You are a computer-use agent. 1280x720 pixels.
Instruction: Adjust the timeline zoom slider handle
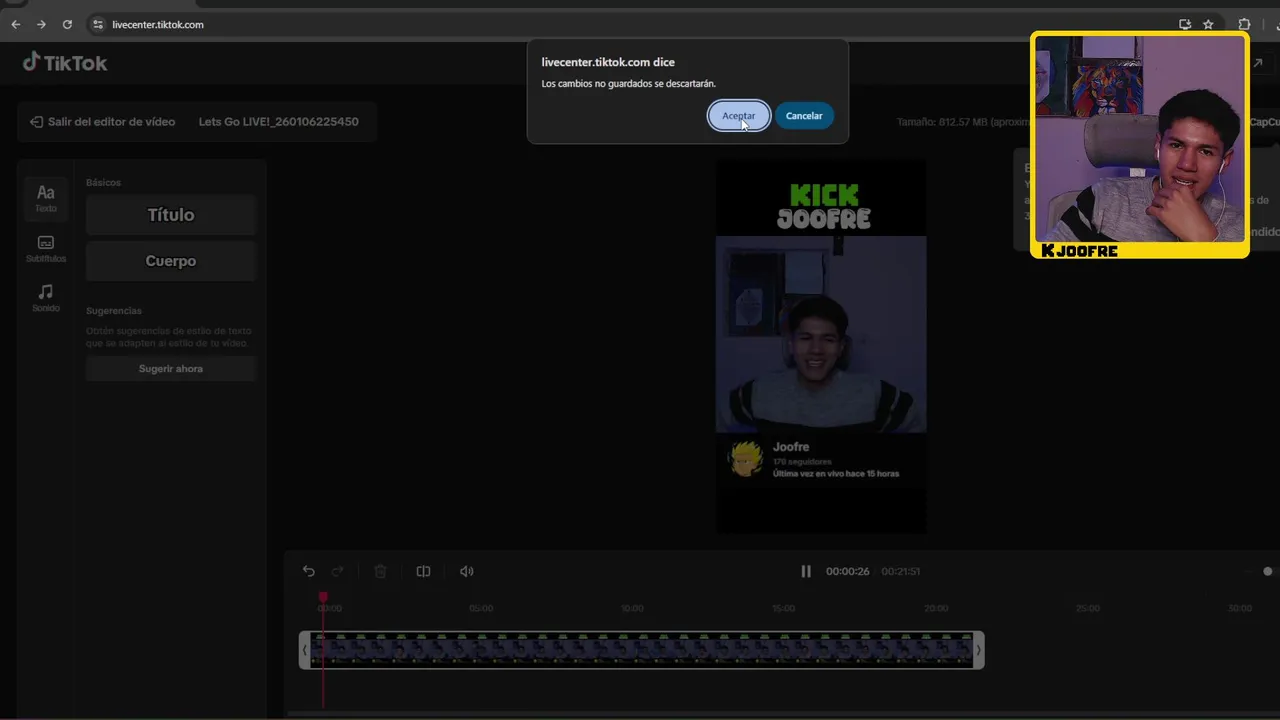1268,571
